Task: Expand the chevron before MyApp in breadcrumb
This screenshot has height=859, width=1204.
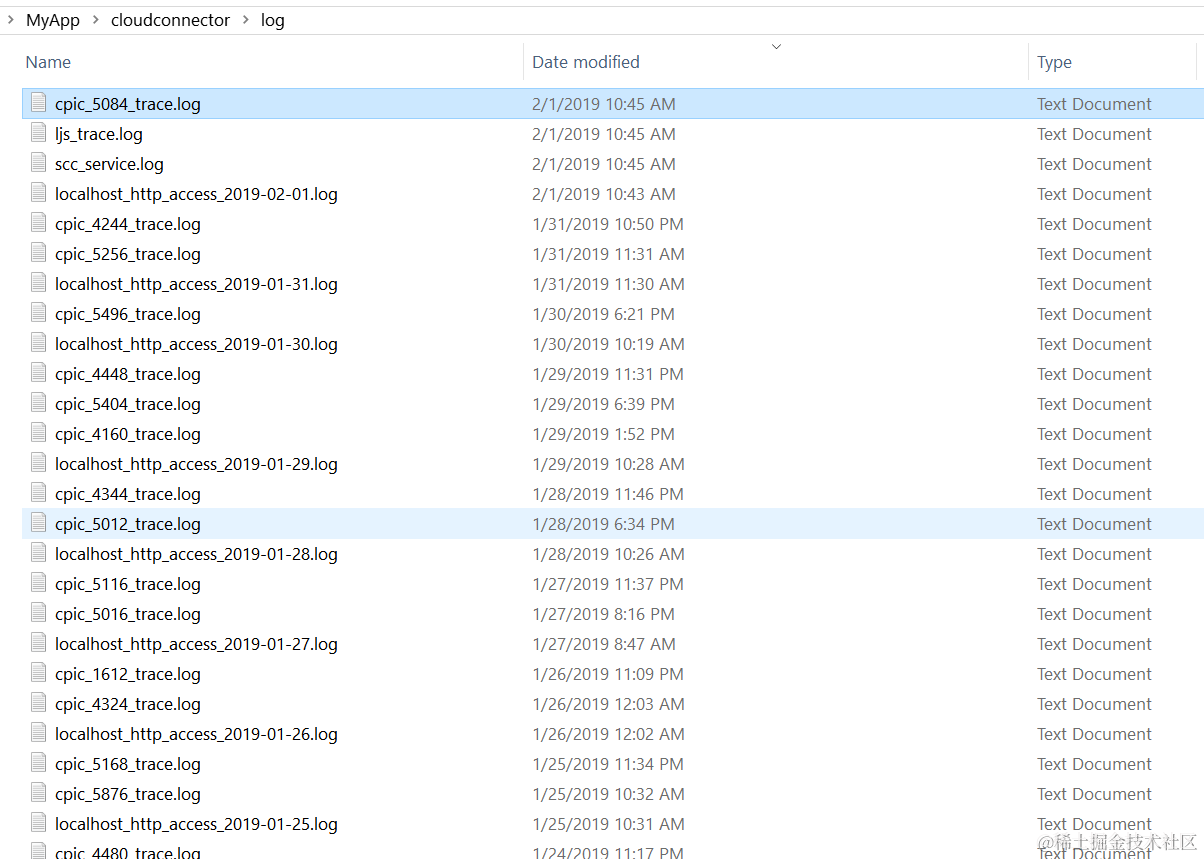Action: coord(10,20)
